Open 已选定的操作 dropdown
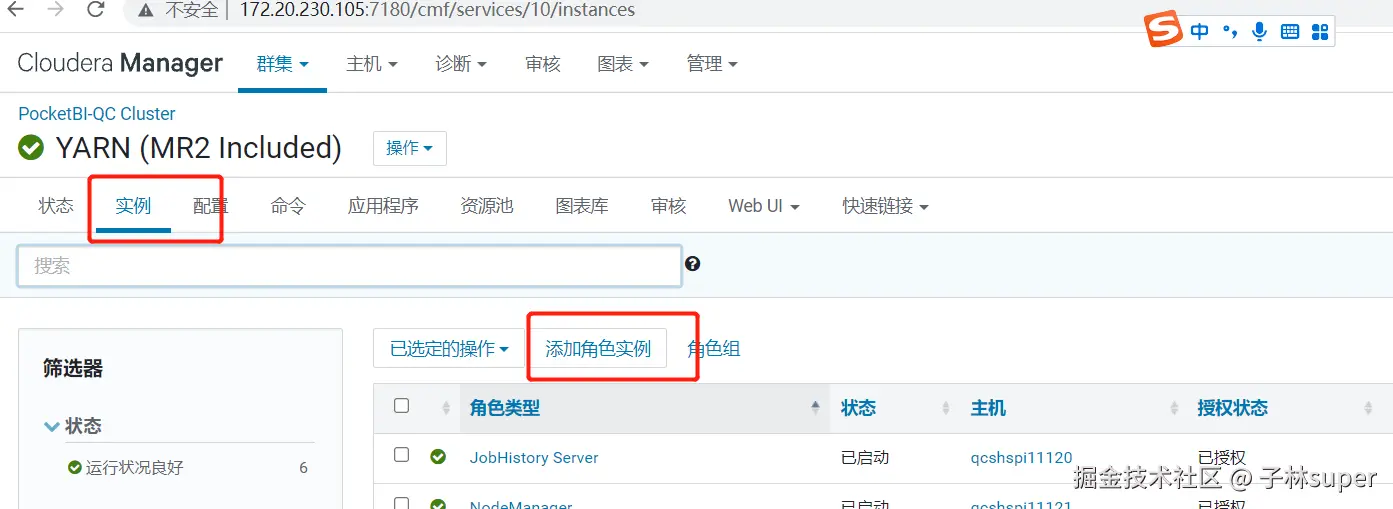The height and width of the screenshot is (509, 1393). pos(450,349)
